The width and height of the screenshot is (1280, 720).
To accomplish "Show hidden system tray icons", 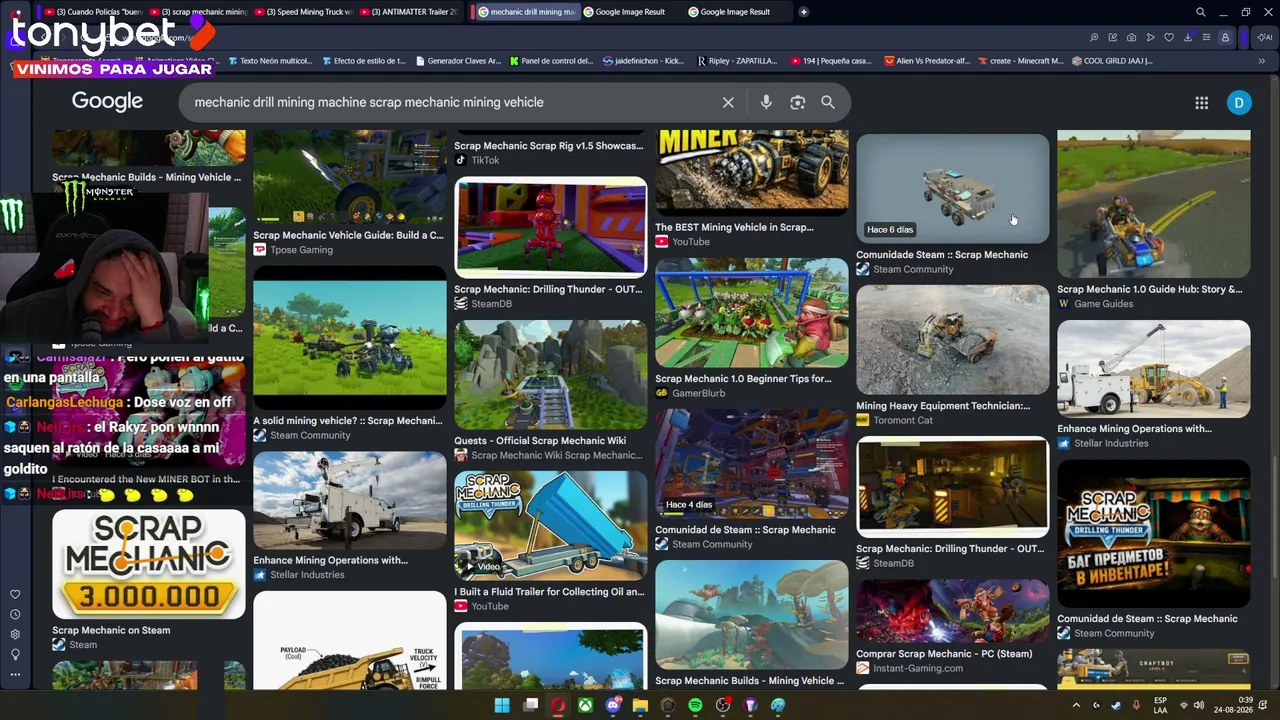I will pyautogui.click(x=1077, y=706).
